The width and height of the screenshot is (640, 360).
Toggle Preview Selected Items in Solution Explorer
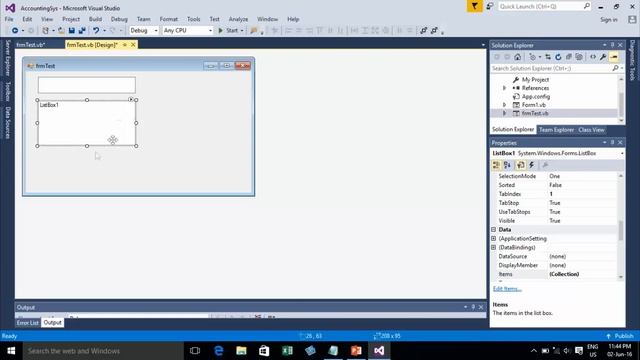(614, 57)
